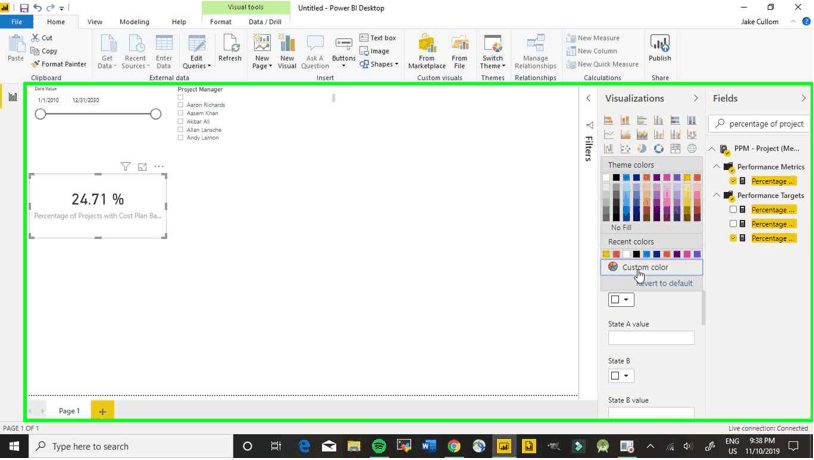Open the Edit Queries dropdown
814x460 pixels.
click(196, 52)
